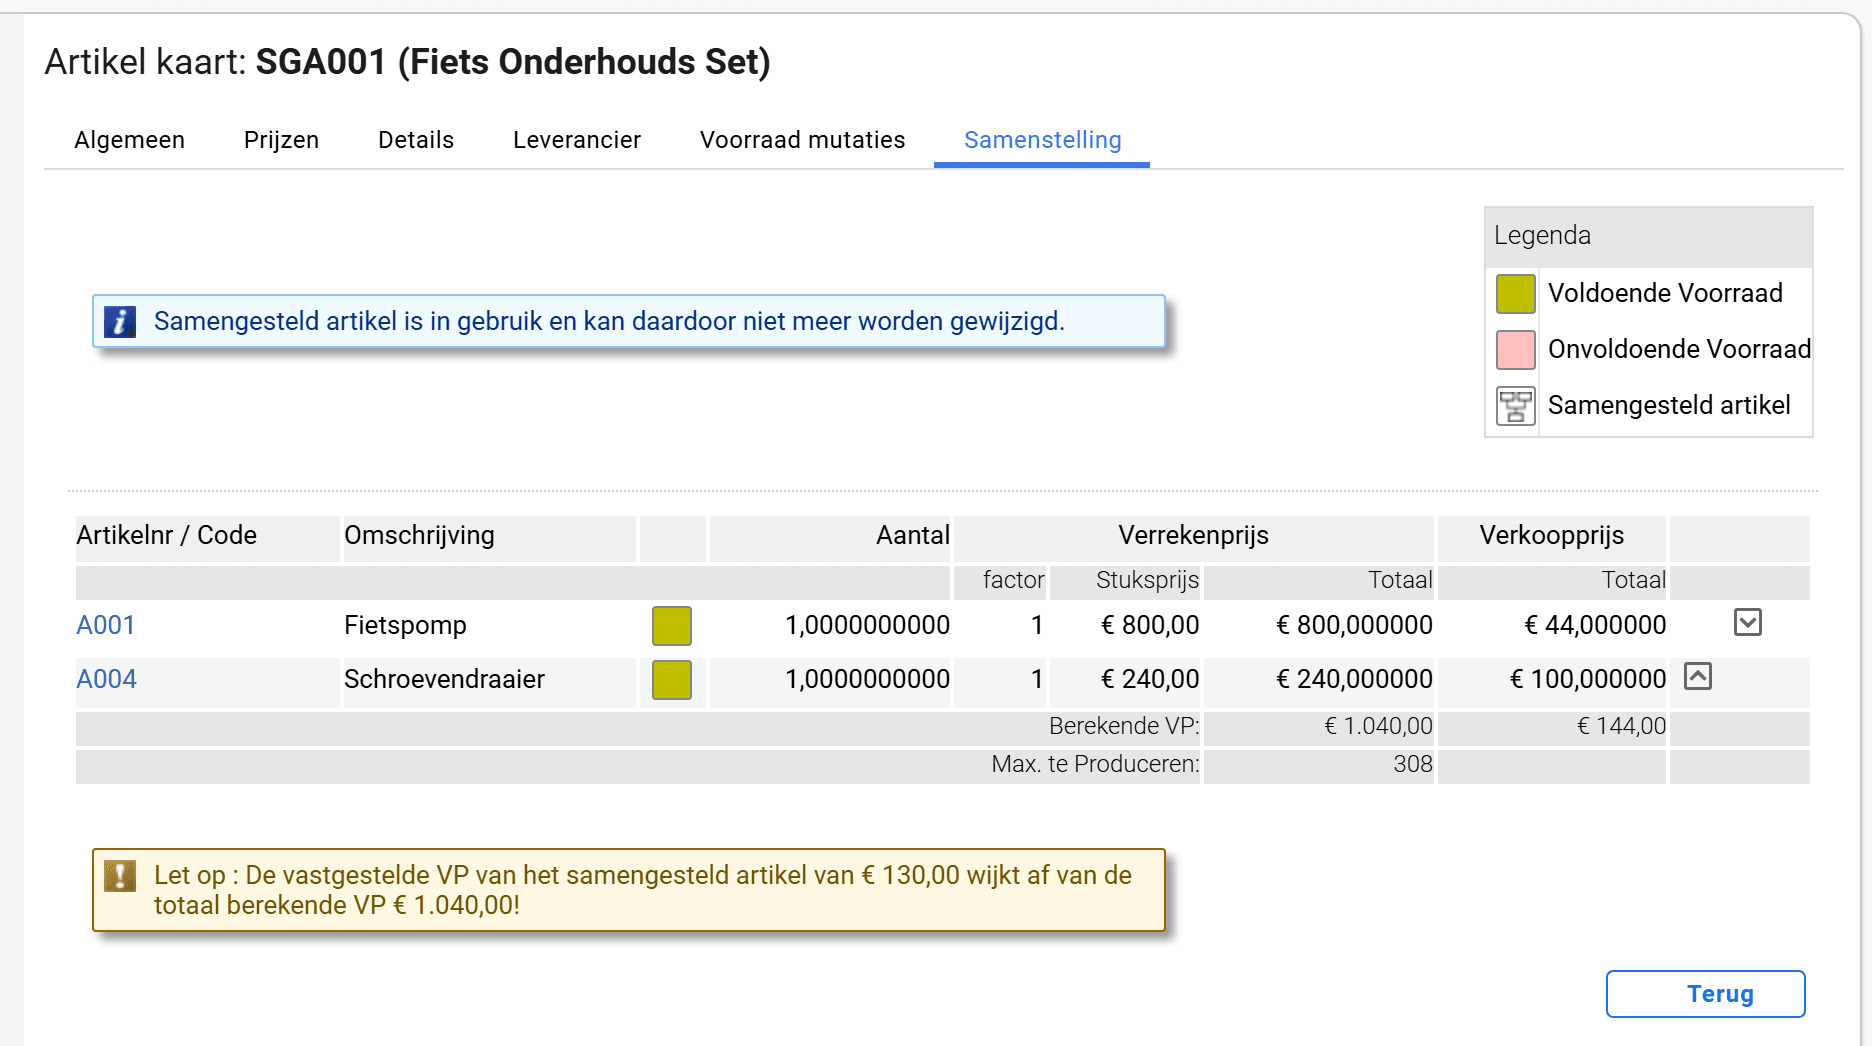1872x1046 pixels.
Task: Open the Voorraad mutaties tab
Action: tap(802, 140)
